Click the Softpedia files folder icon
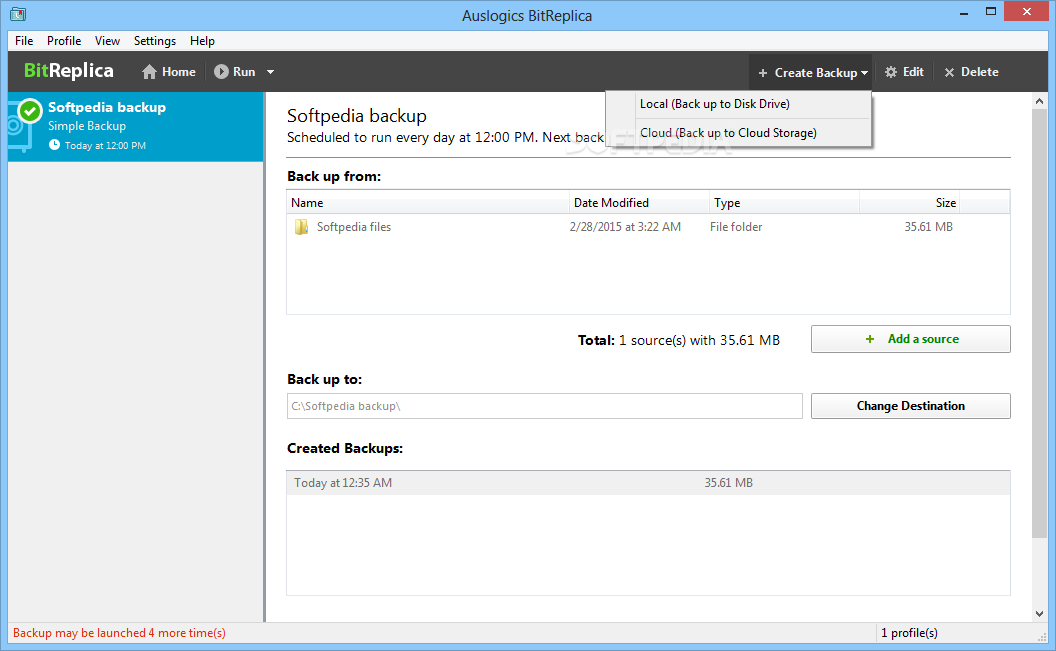Image resolution: width=1056 pixels, height=651 pixels. (x=301, y=227)
